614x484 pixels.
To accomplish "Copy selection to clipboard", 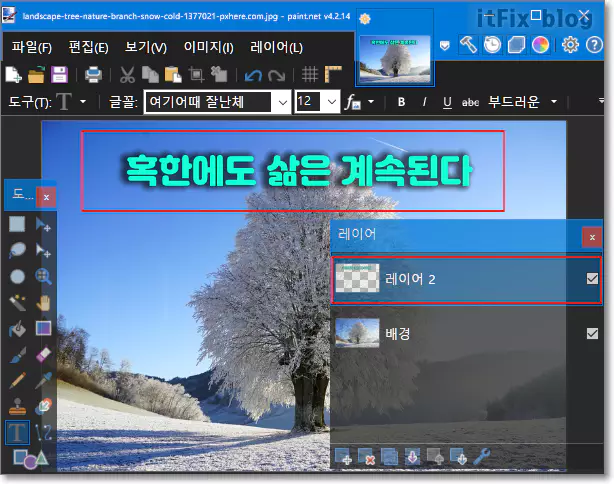I will coord(150,74).
